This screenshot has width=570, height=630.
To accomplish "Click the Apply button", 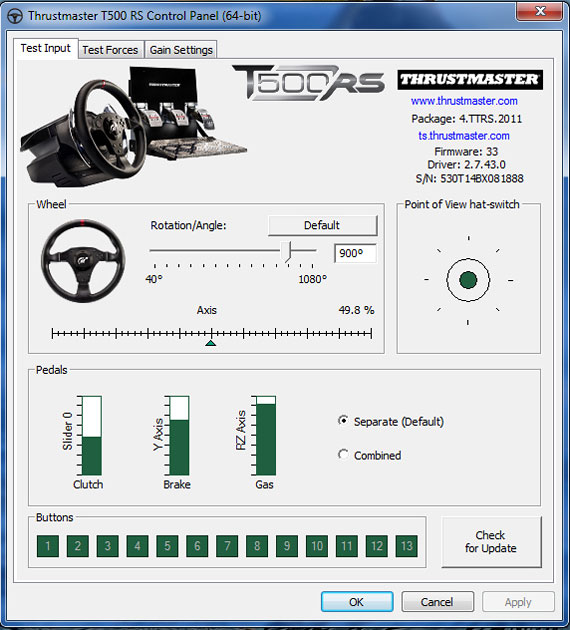I will click(x=518, y=601).
